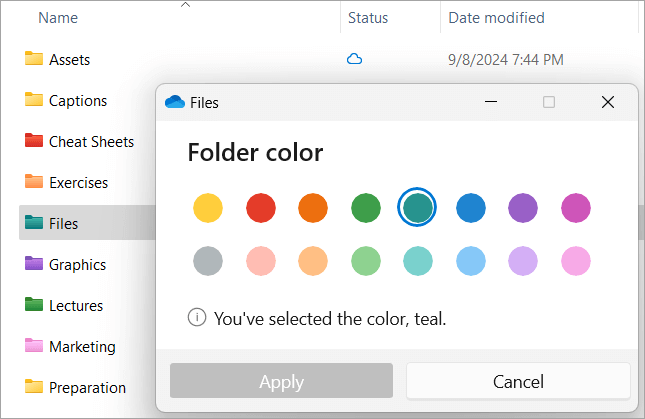
Task: Sort by the Name column header
Action: click(x=56, y=18)
